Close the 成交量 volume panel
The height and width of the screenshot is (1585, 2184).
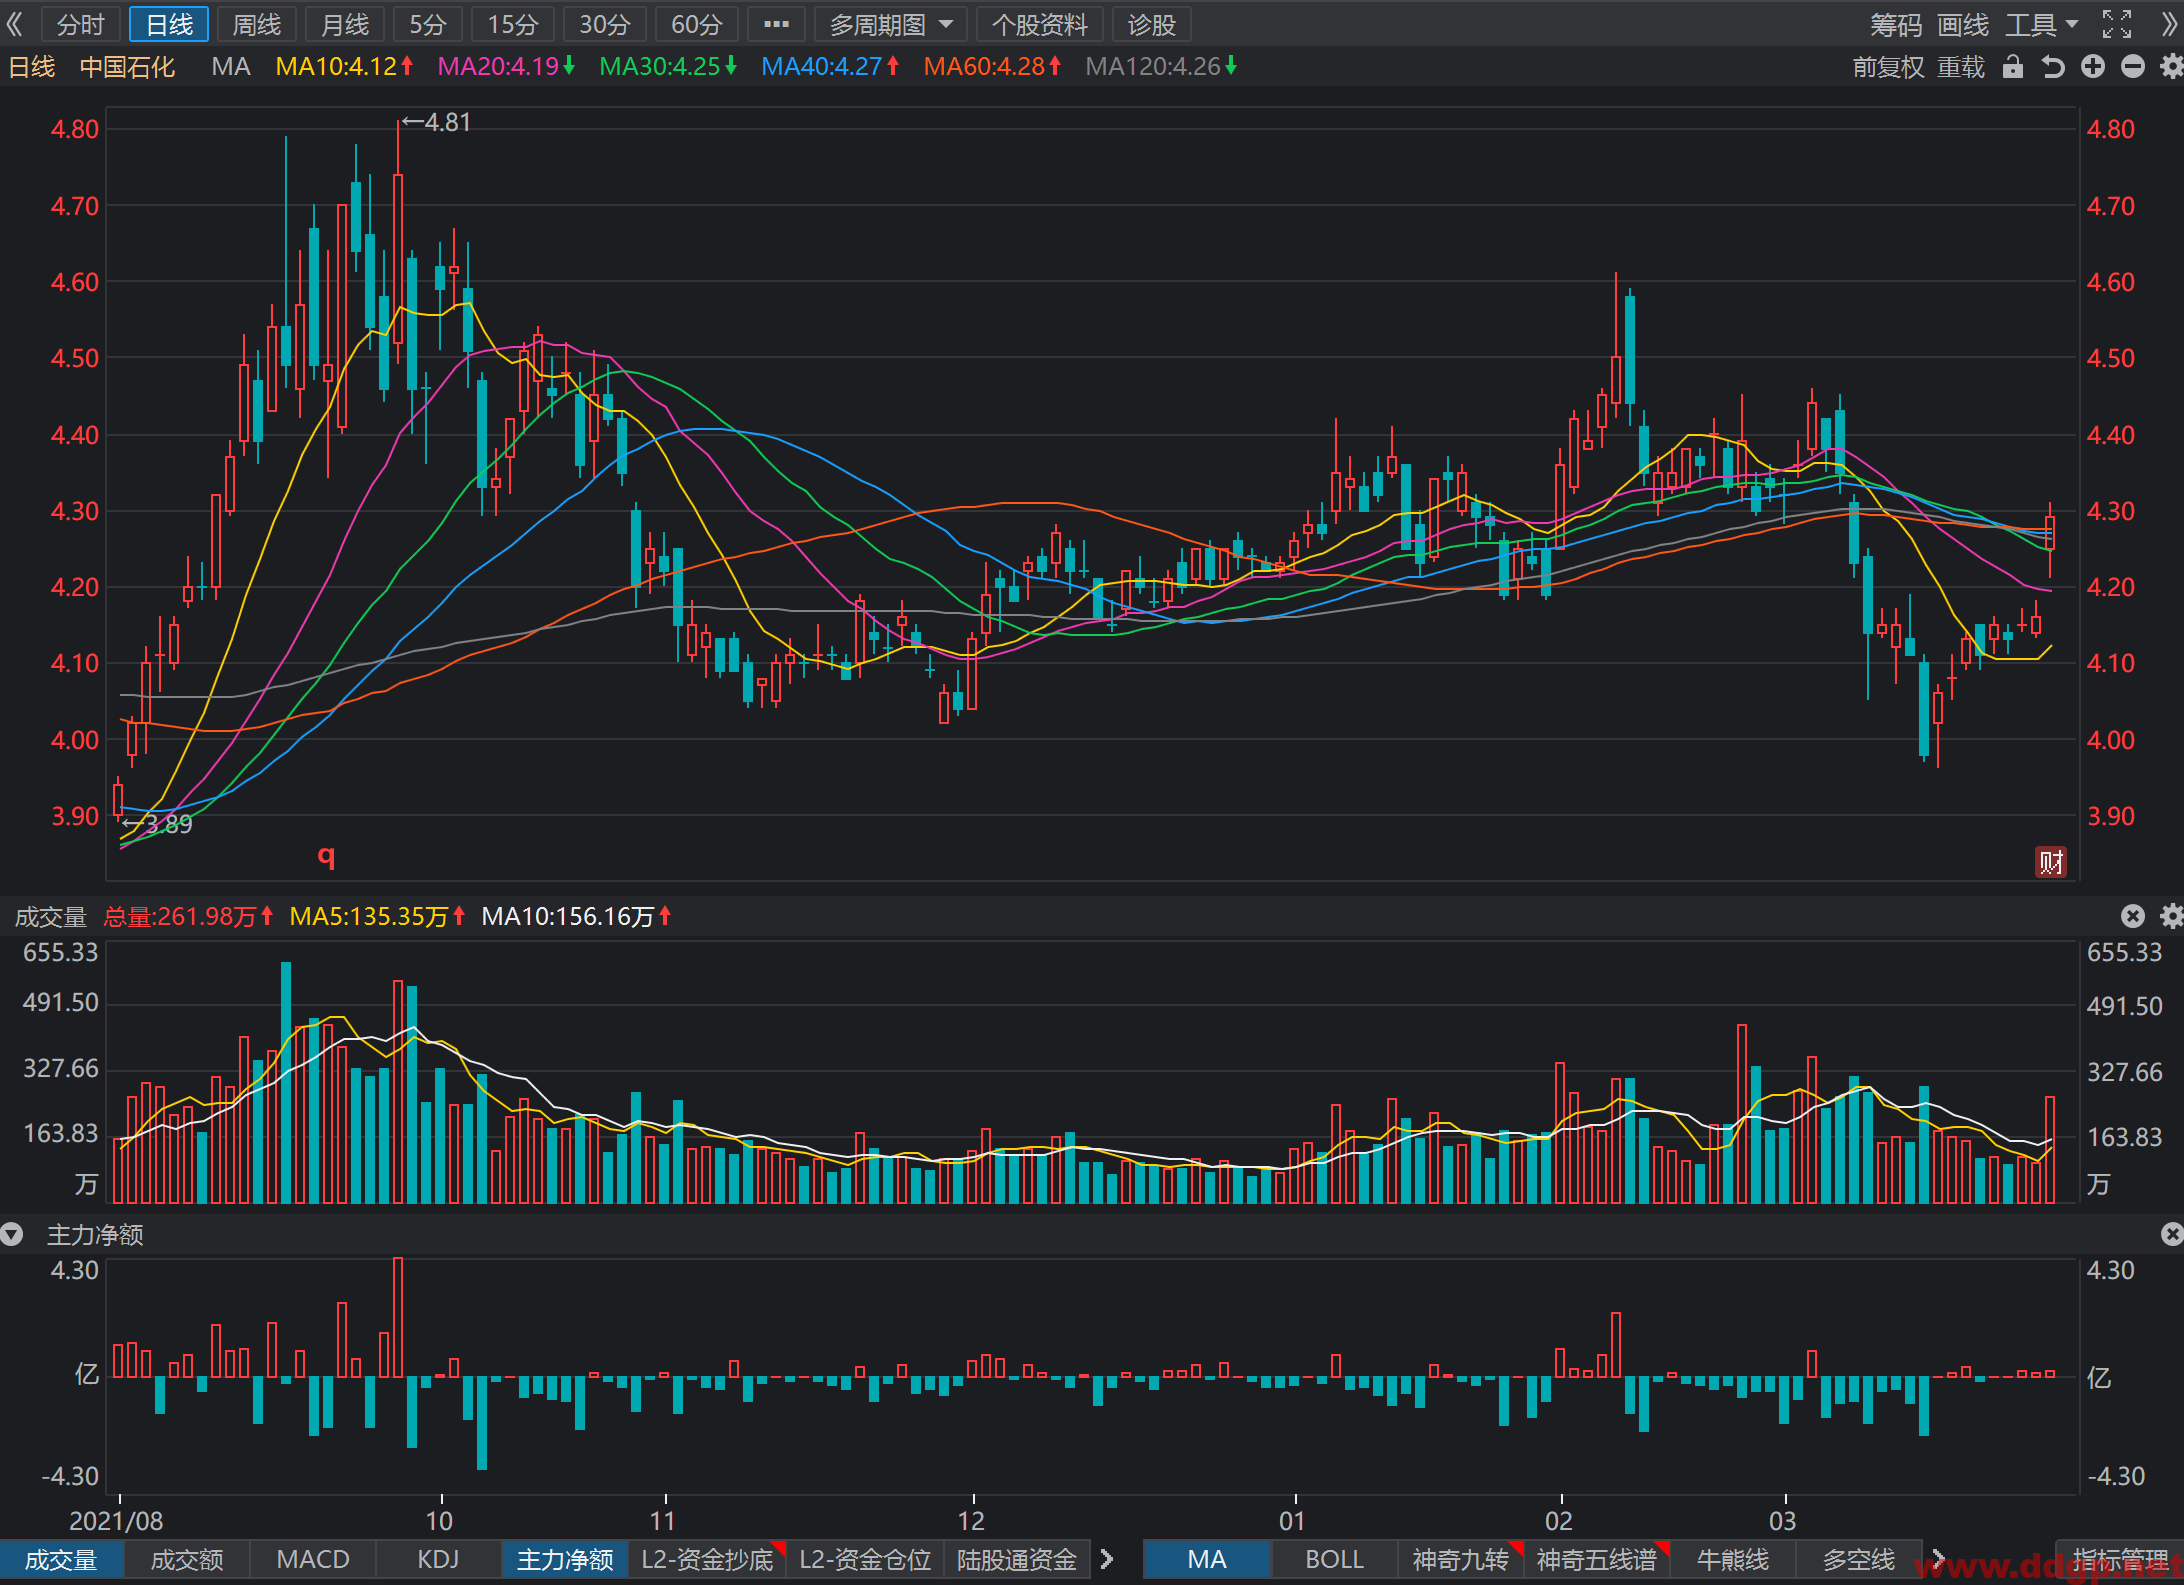pos(2133,916)
